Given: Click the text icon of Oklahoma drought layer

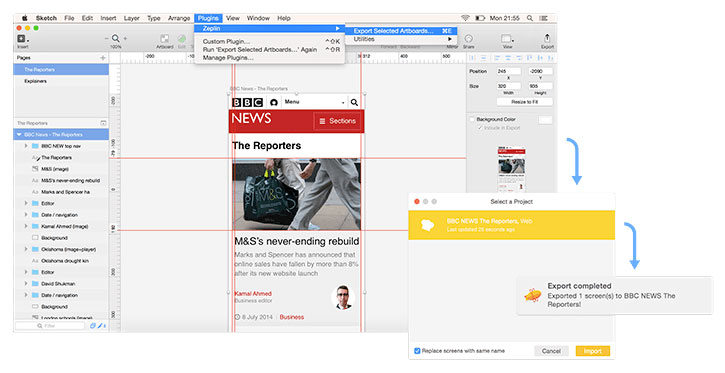Looking at the screenshot, I should (35, 261).
